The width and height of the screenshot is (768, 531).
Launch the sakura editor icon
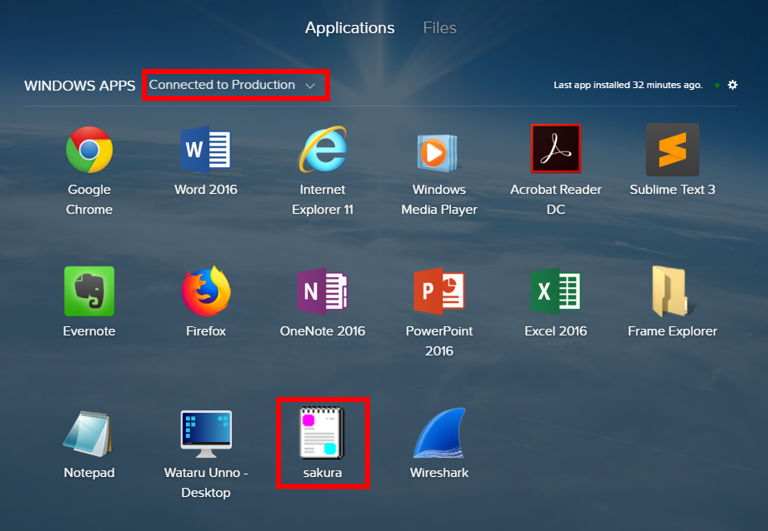tap(322, 433)
